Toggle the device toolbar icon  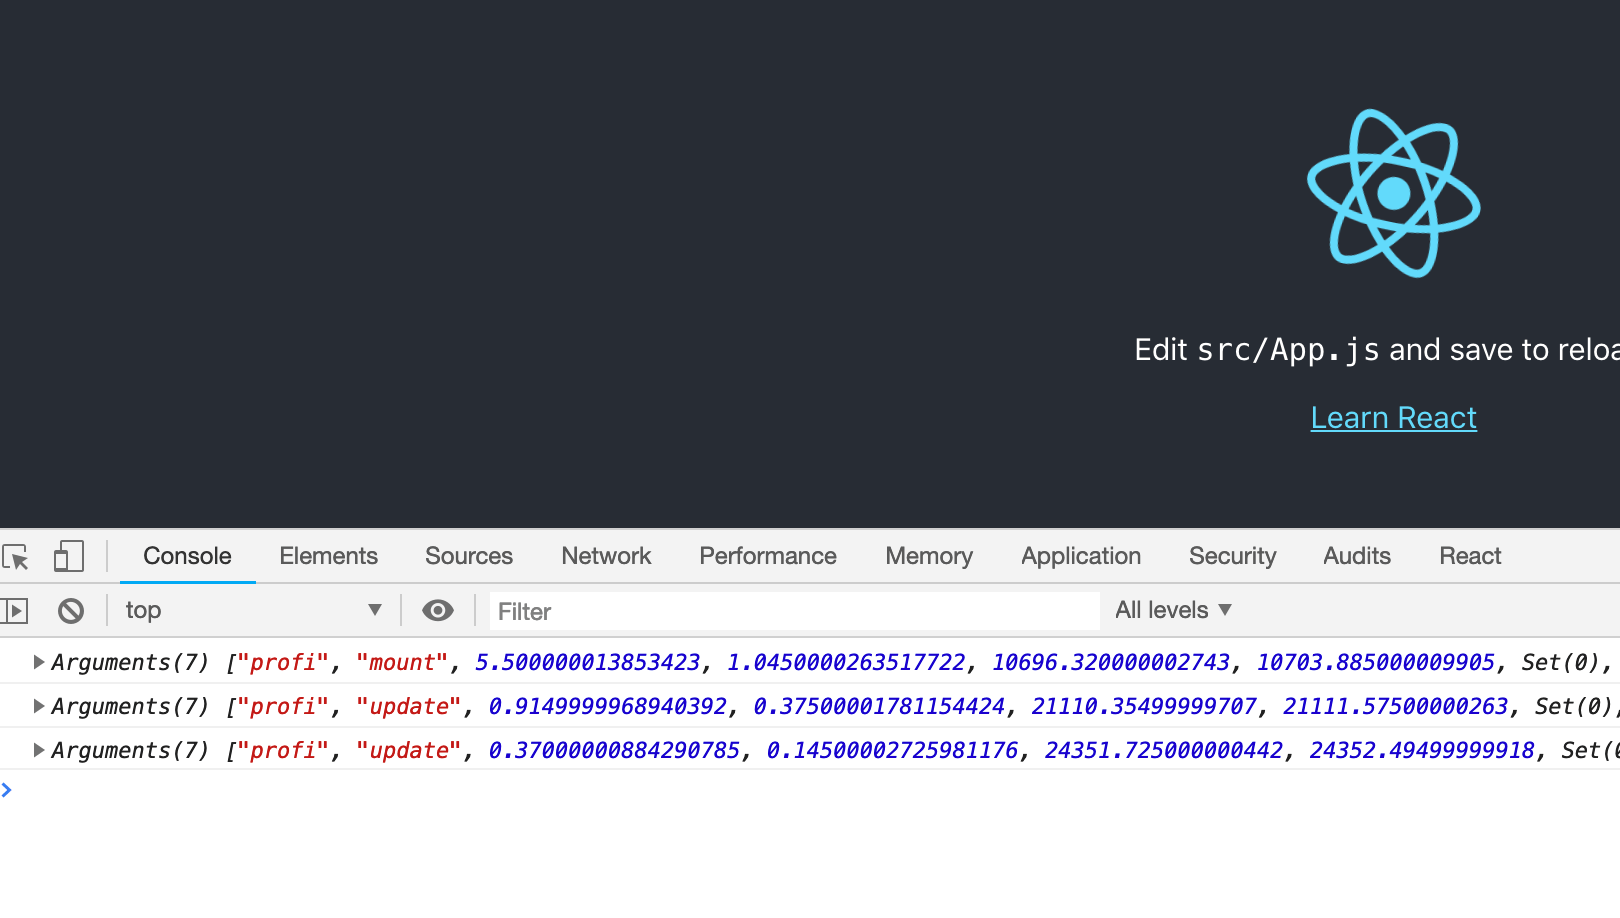pyautogui.click(x=68, y=556)
